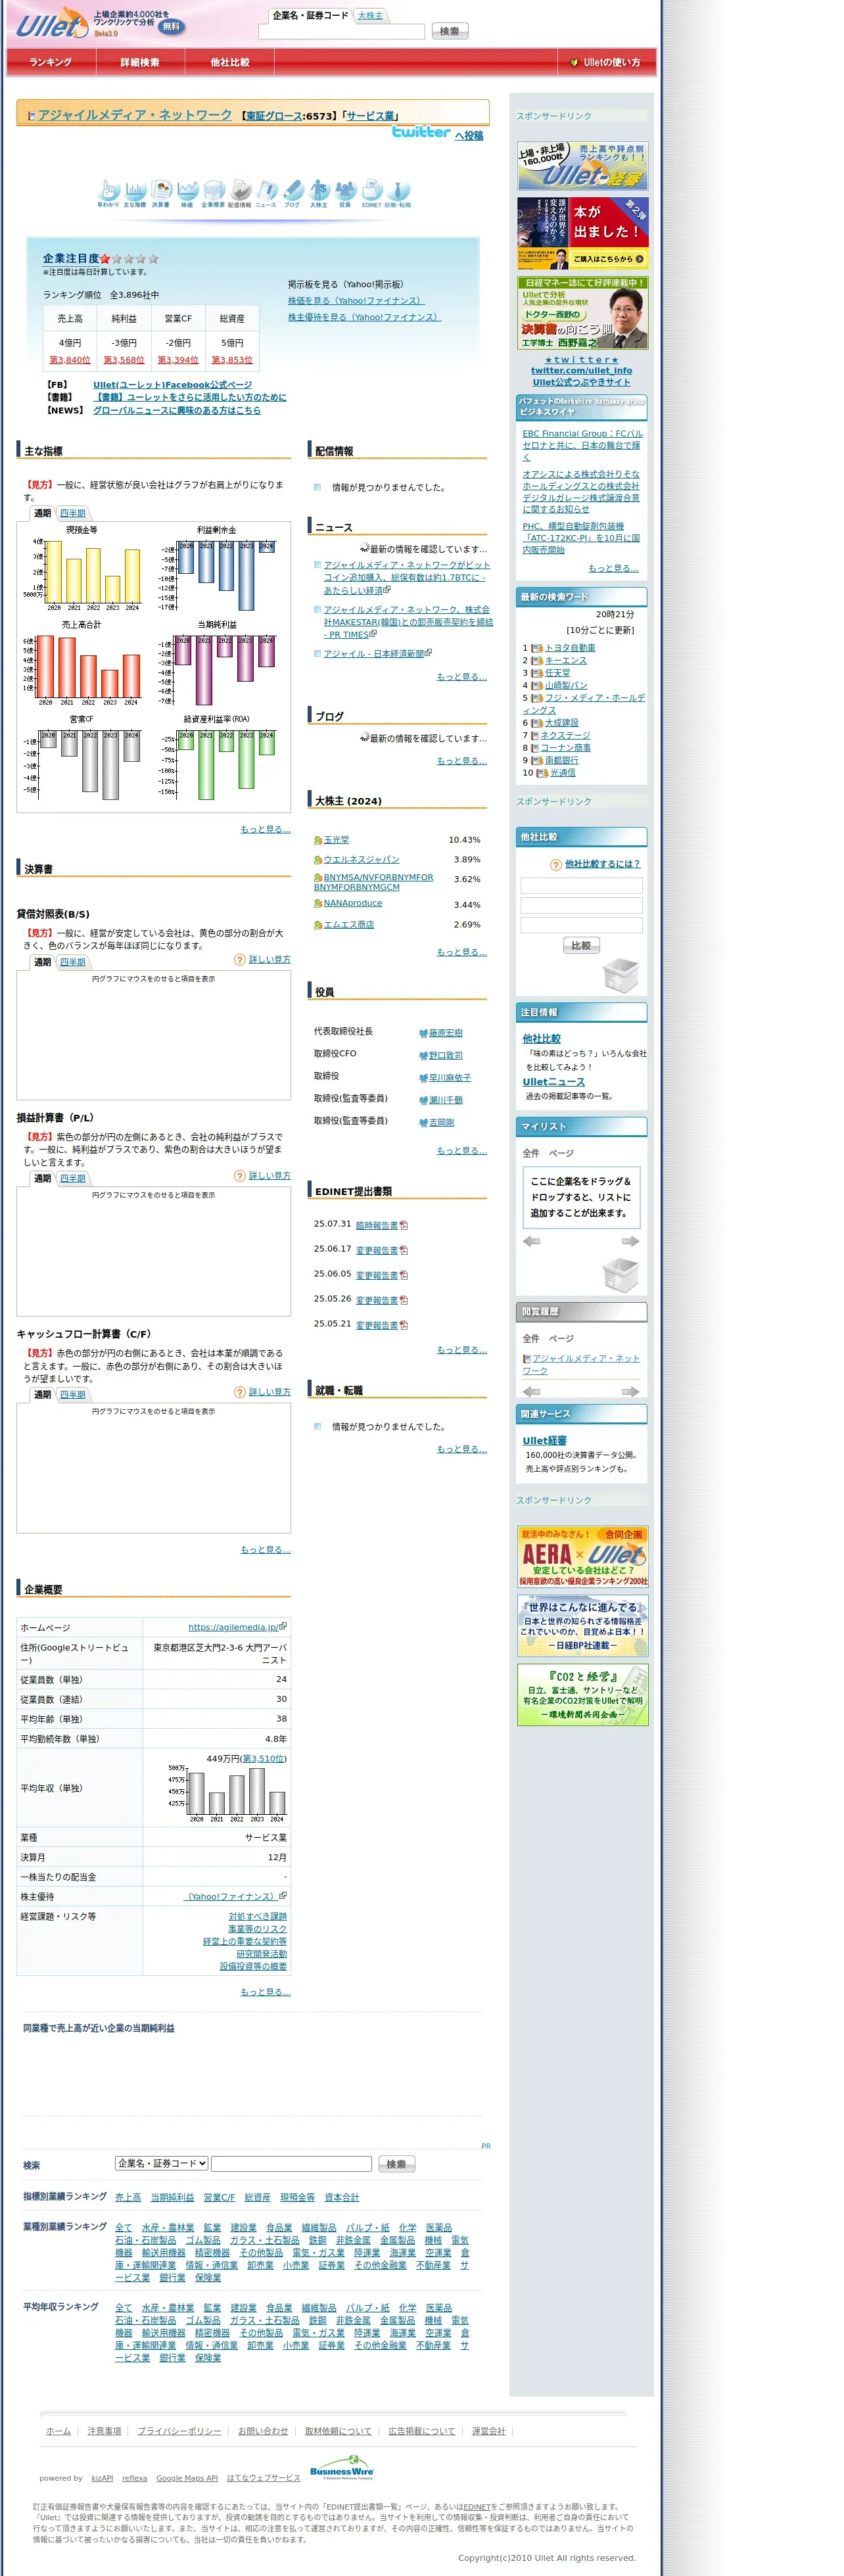Show next page of 閲覧履歴

(630, 1392)
